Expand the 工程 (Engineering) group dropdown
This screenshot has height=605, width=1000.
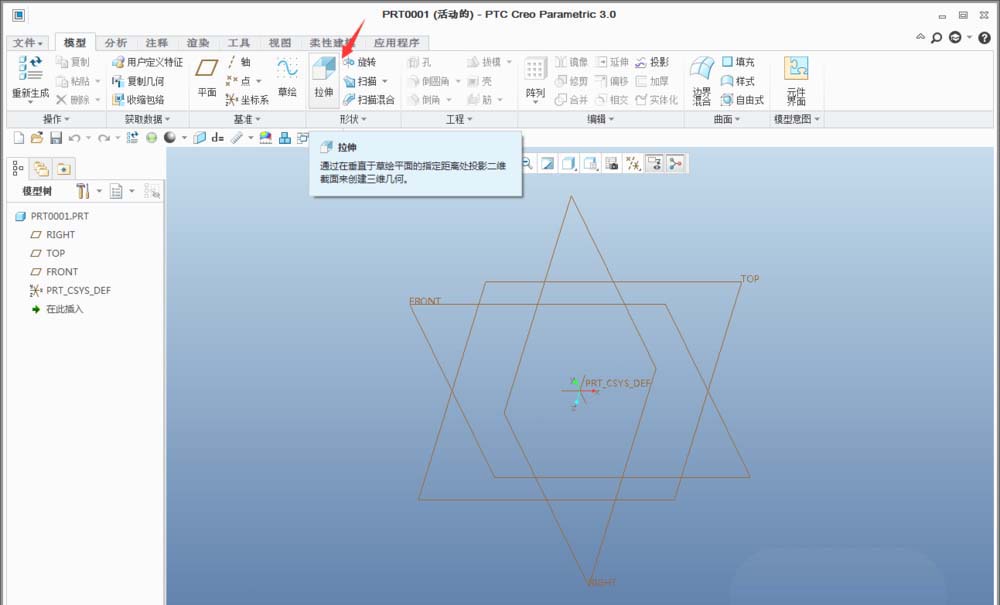coord(459,119)
